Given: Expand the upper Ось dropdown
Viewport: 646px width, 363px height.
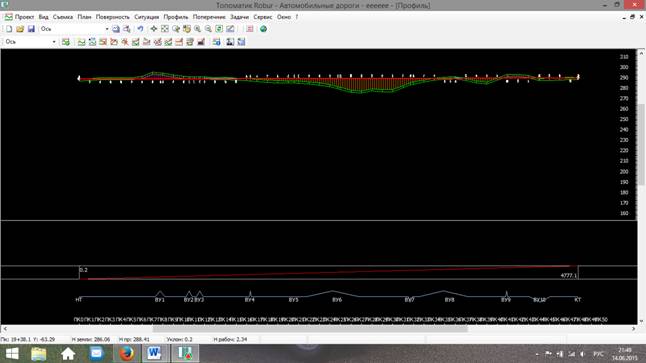Looking at the screenshot, I should tap(107, 29).
